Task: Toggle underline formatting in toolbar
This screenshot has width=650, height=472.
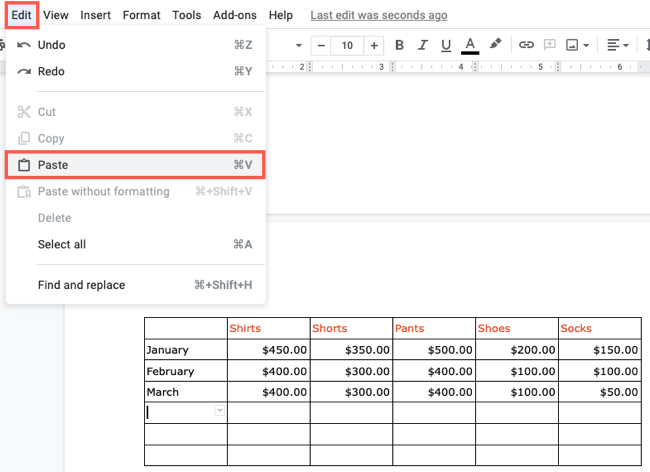Action: pos(446,45)
